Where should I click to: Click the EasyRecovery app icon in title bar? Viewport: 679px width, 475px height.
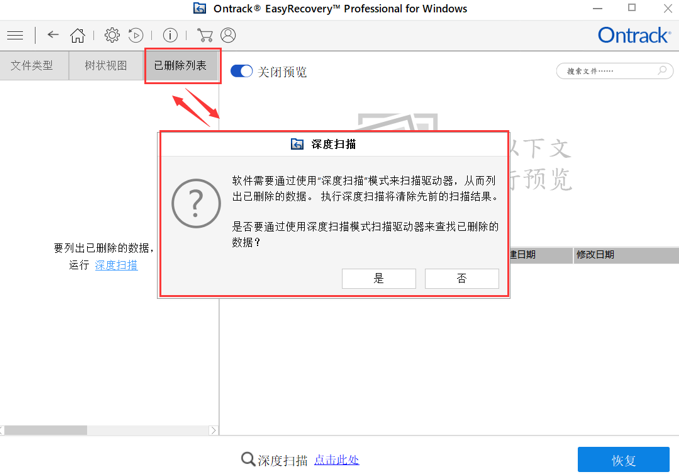(x=200, y=8)
